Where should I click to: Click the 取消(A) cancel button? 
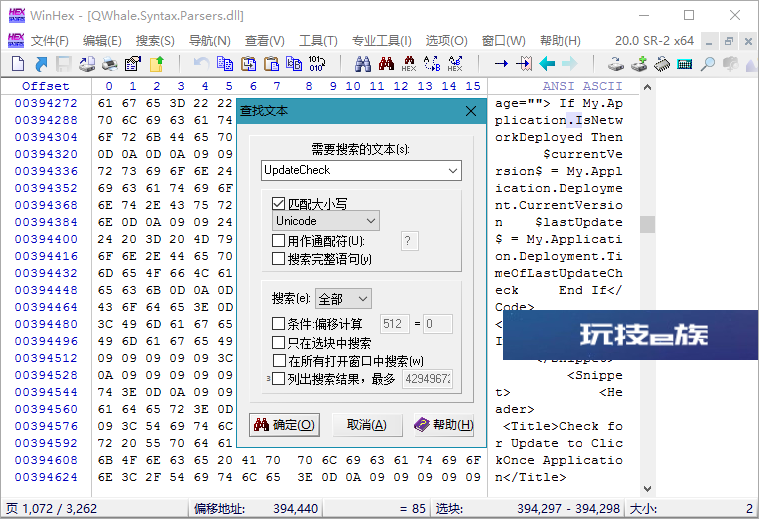coord(367,425)
